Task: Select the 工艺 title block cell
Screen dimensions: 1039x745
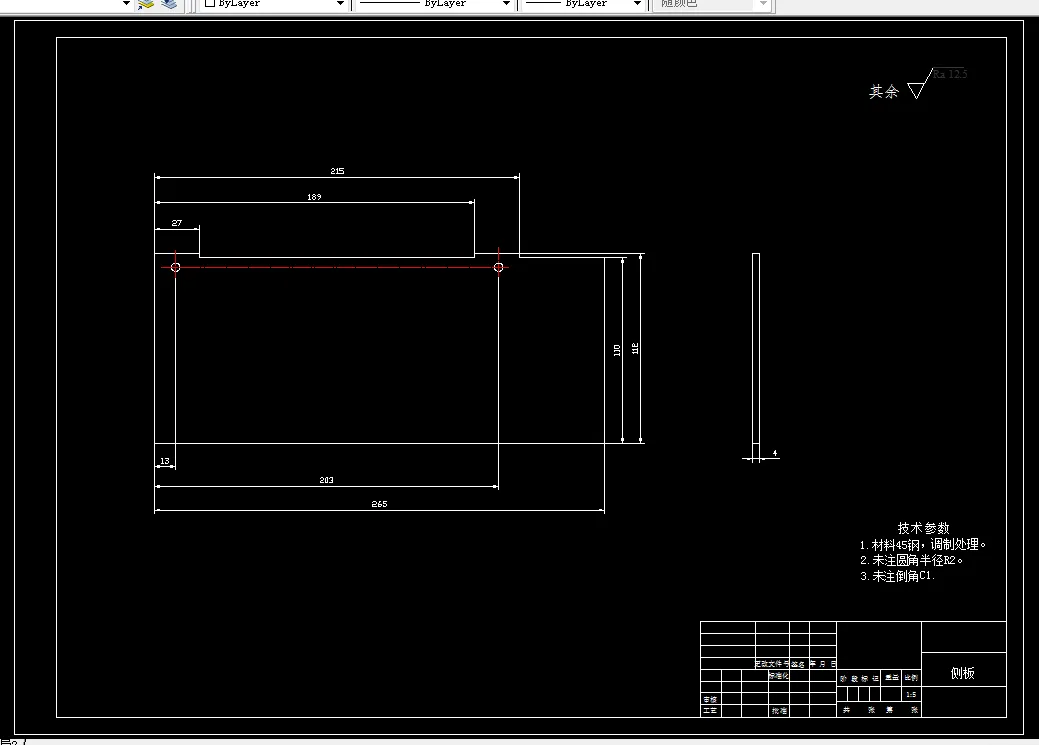Action: [x=710, y=711]
